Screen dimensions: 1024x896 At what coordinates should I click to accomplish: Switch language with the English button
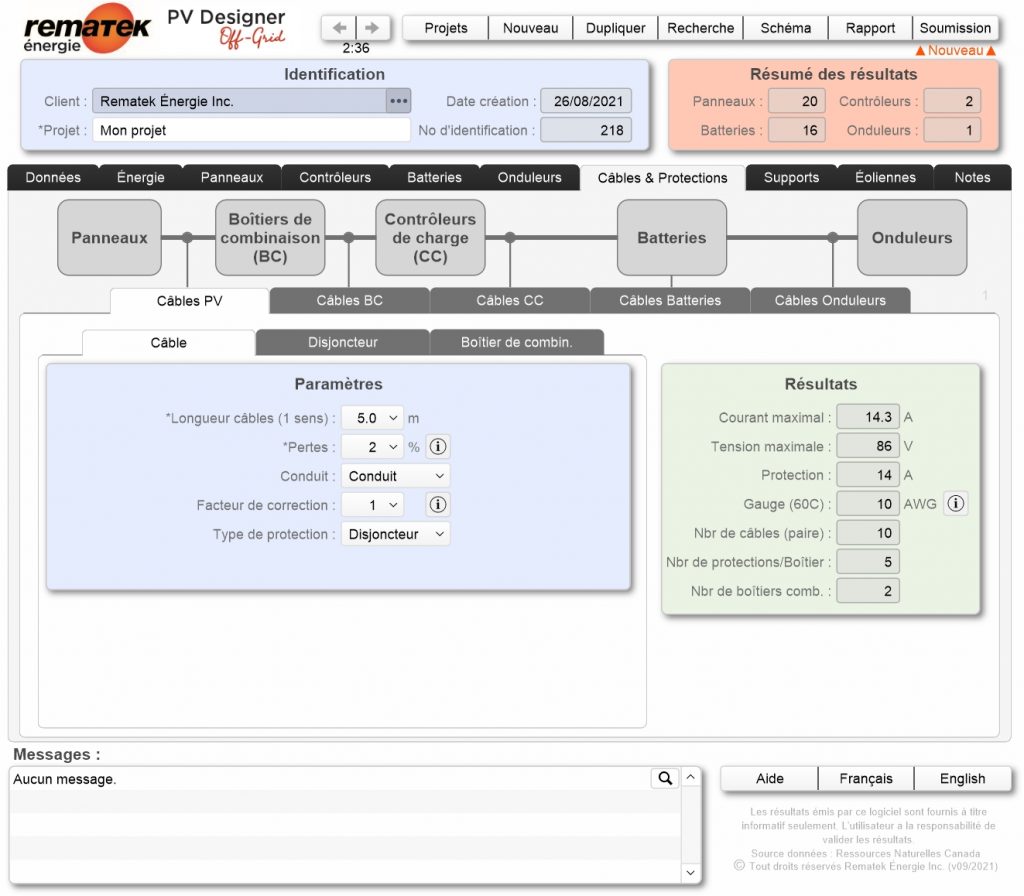[962, 779]
